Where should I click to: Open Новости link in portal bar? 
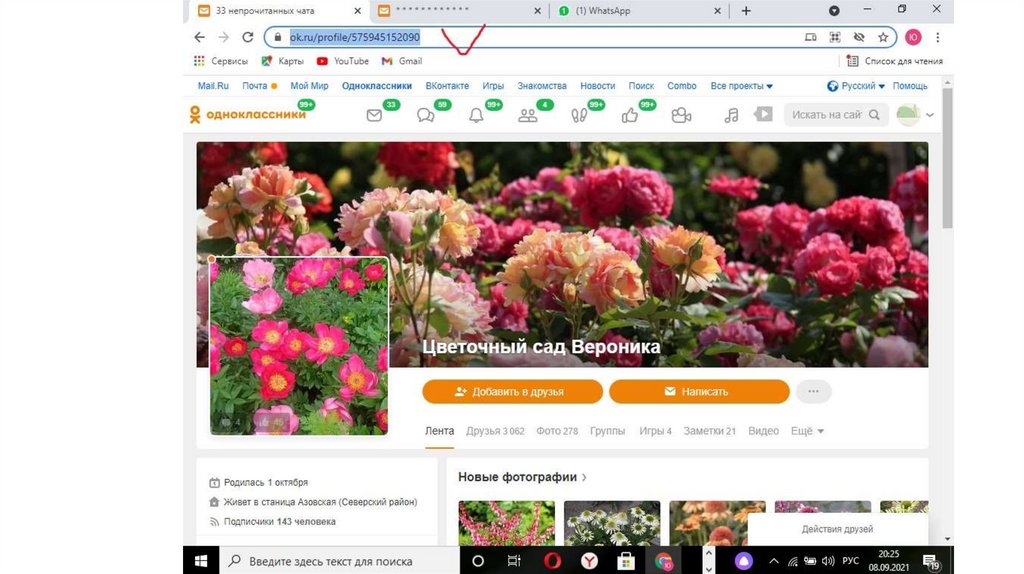coord(598,86)
